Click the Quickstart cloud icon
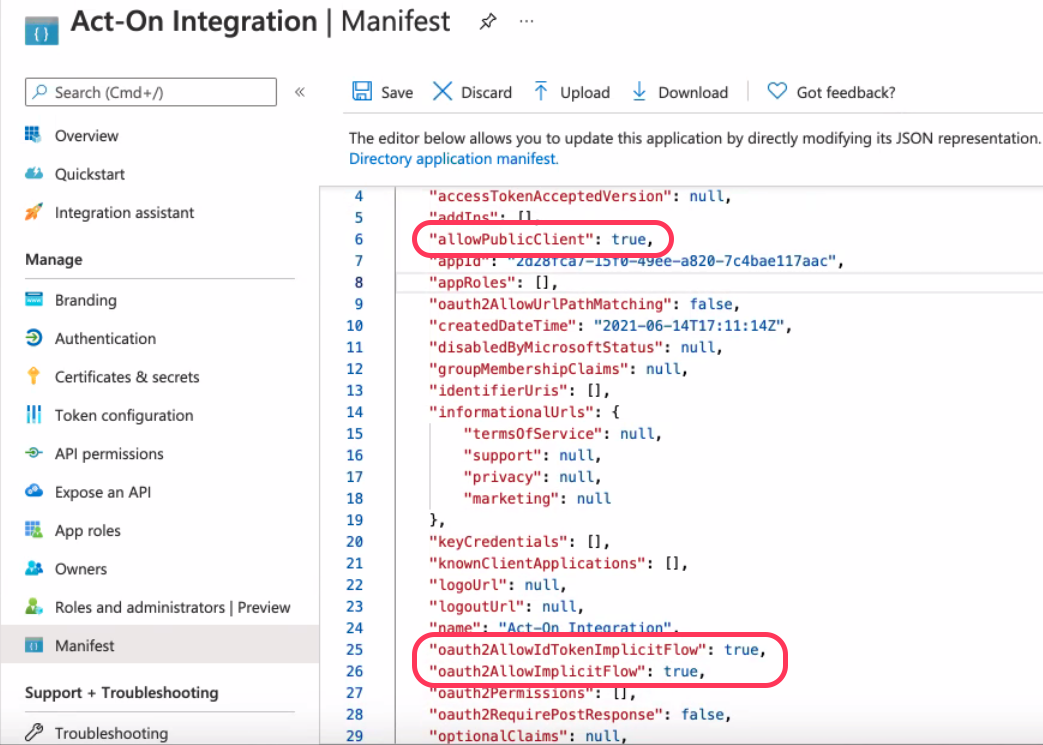Viewport: 1043px width, 745px height. pyautogui.click(x=33, y=174)
